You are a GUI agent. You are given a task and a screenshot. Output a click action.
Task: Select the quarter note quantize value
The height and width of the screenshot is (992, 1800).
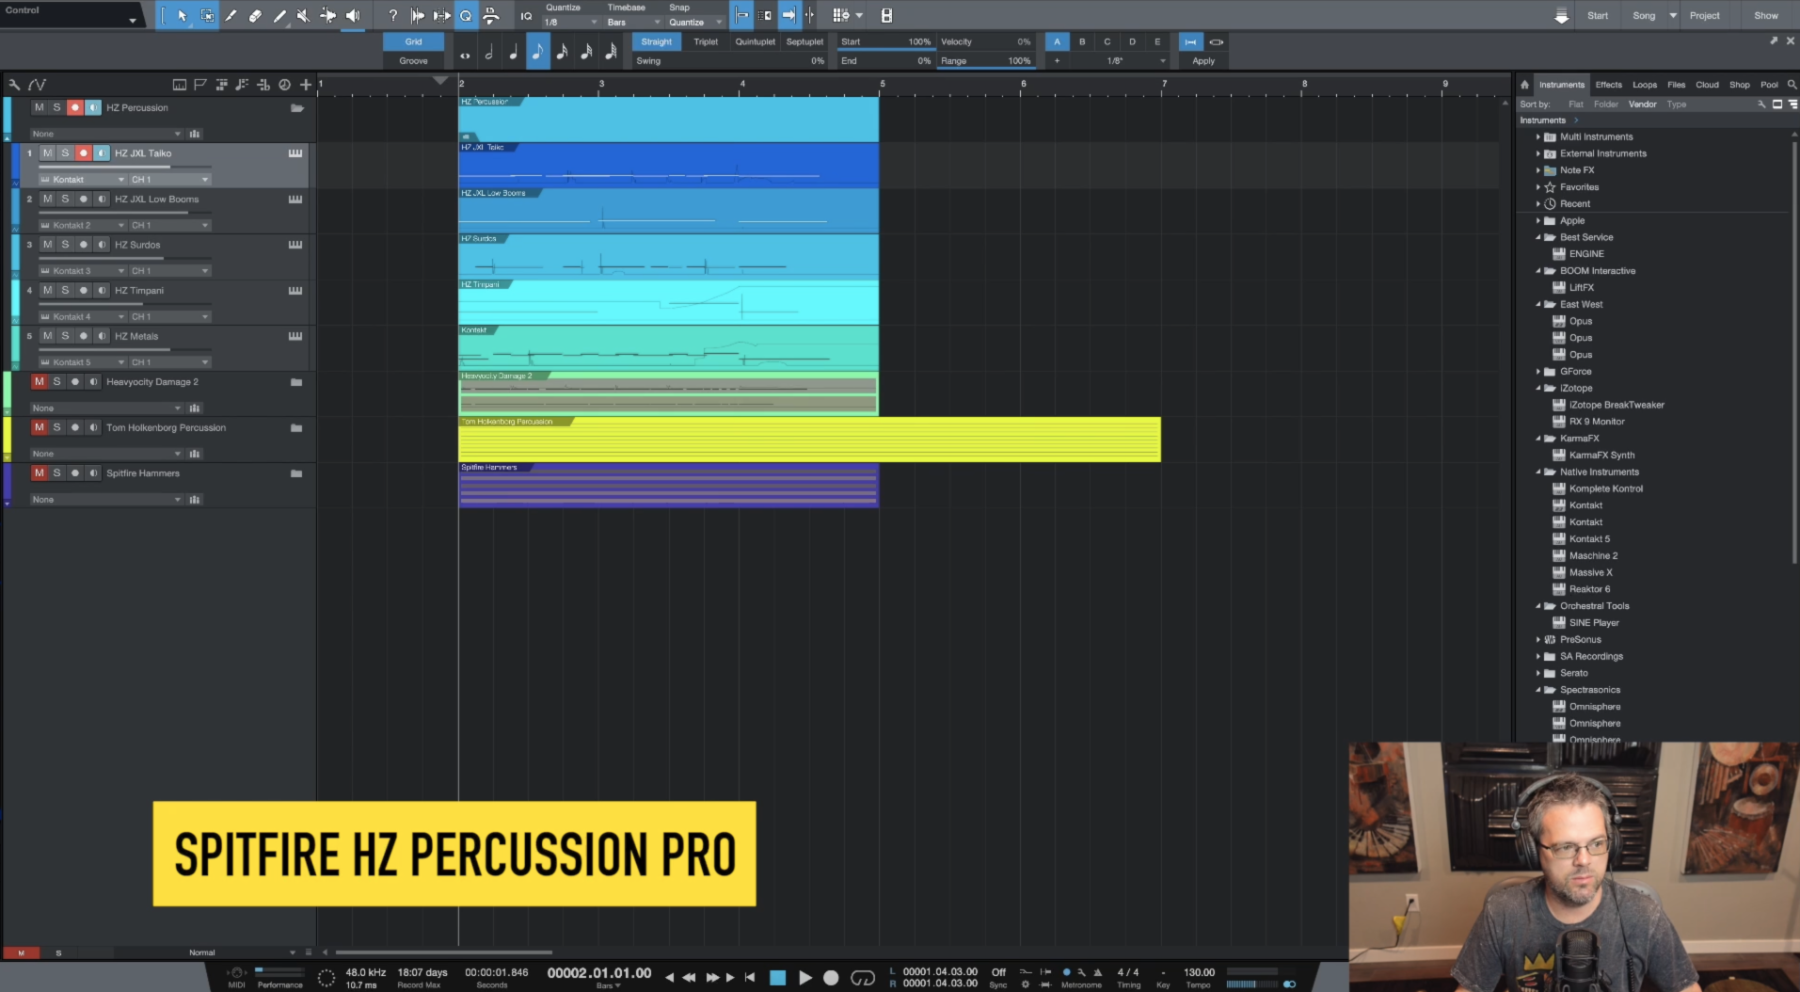coord(513,52)
